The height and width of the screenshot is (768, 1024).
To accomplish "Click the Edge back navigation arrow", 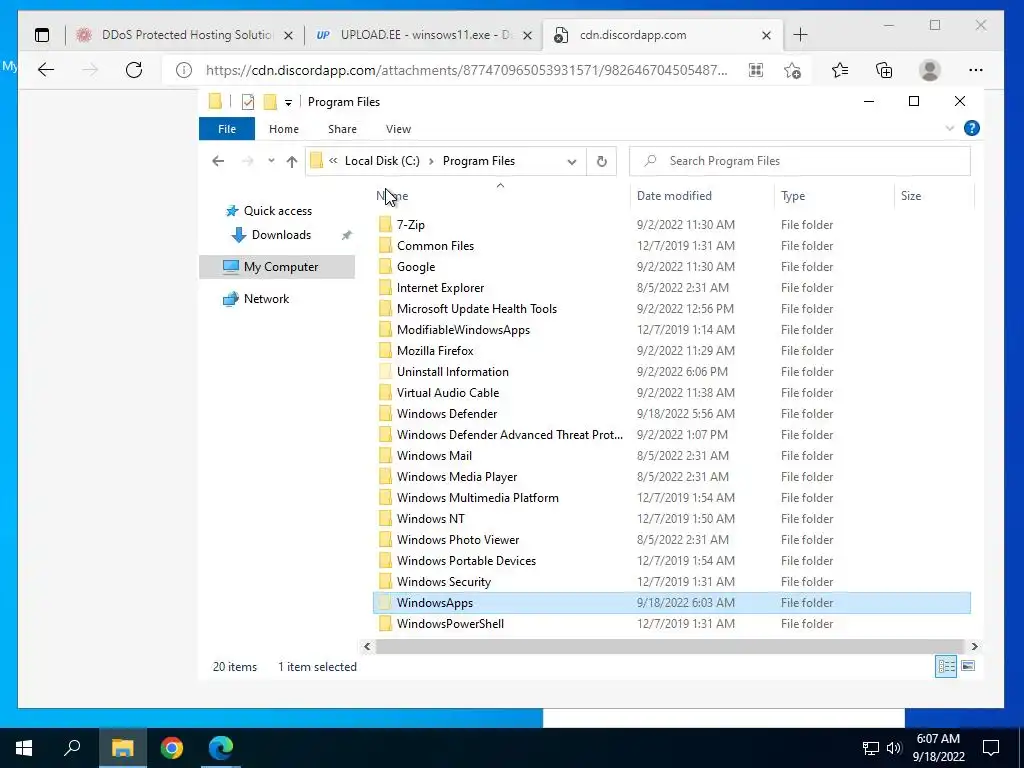I will (x=46, y=70).
